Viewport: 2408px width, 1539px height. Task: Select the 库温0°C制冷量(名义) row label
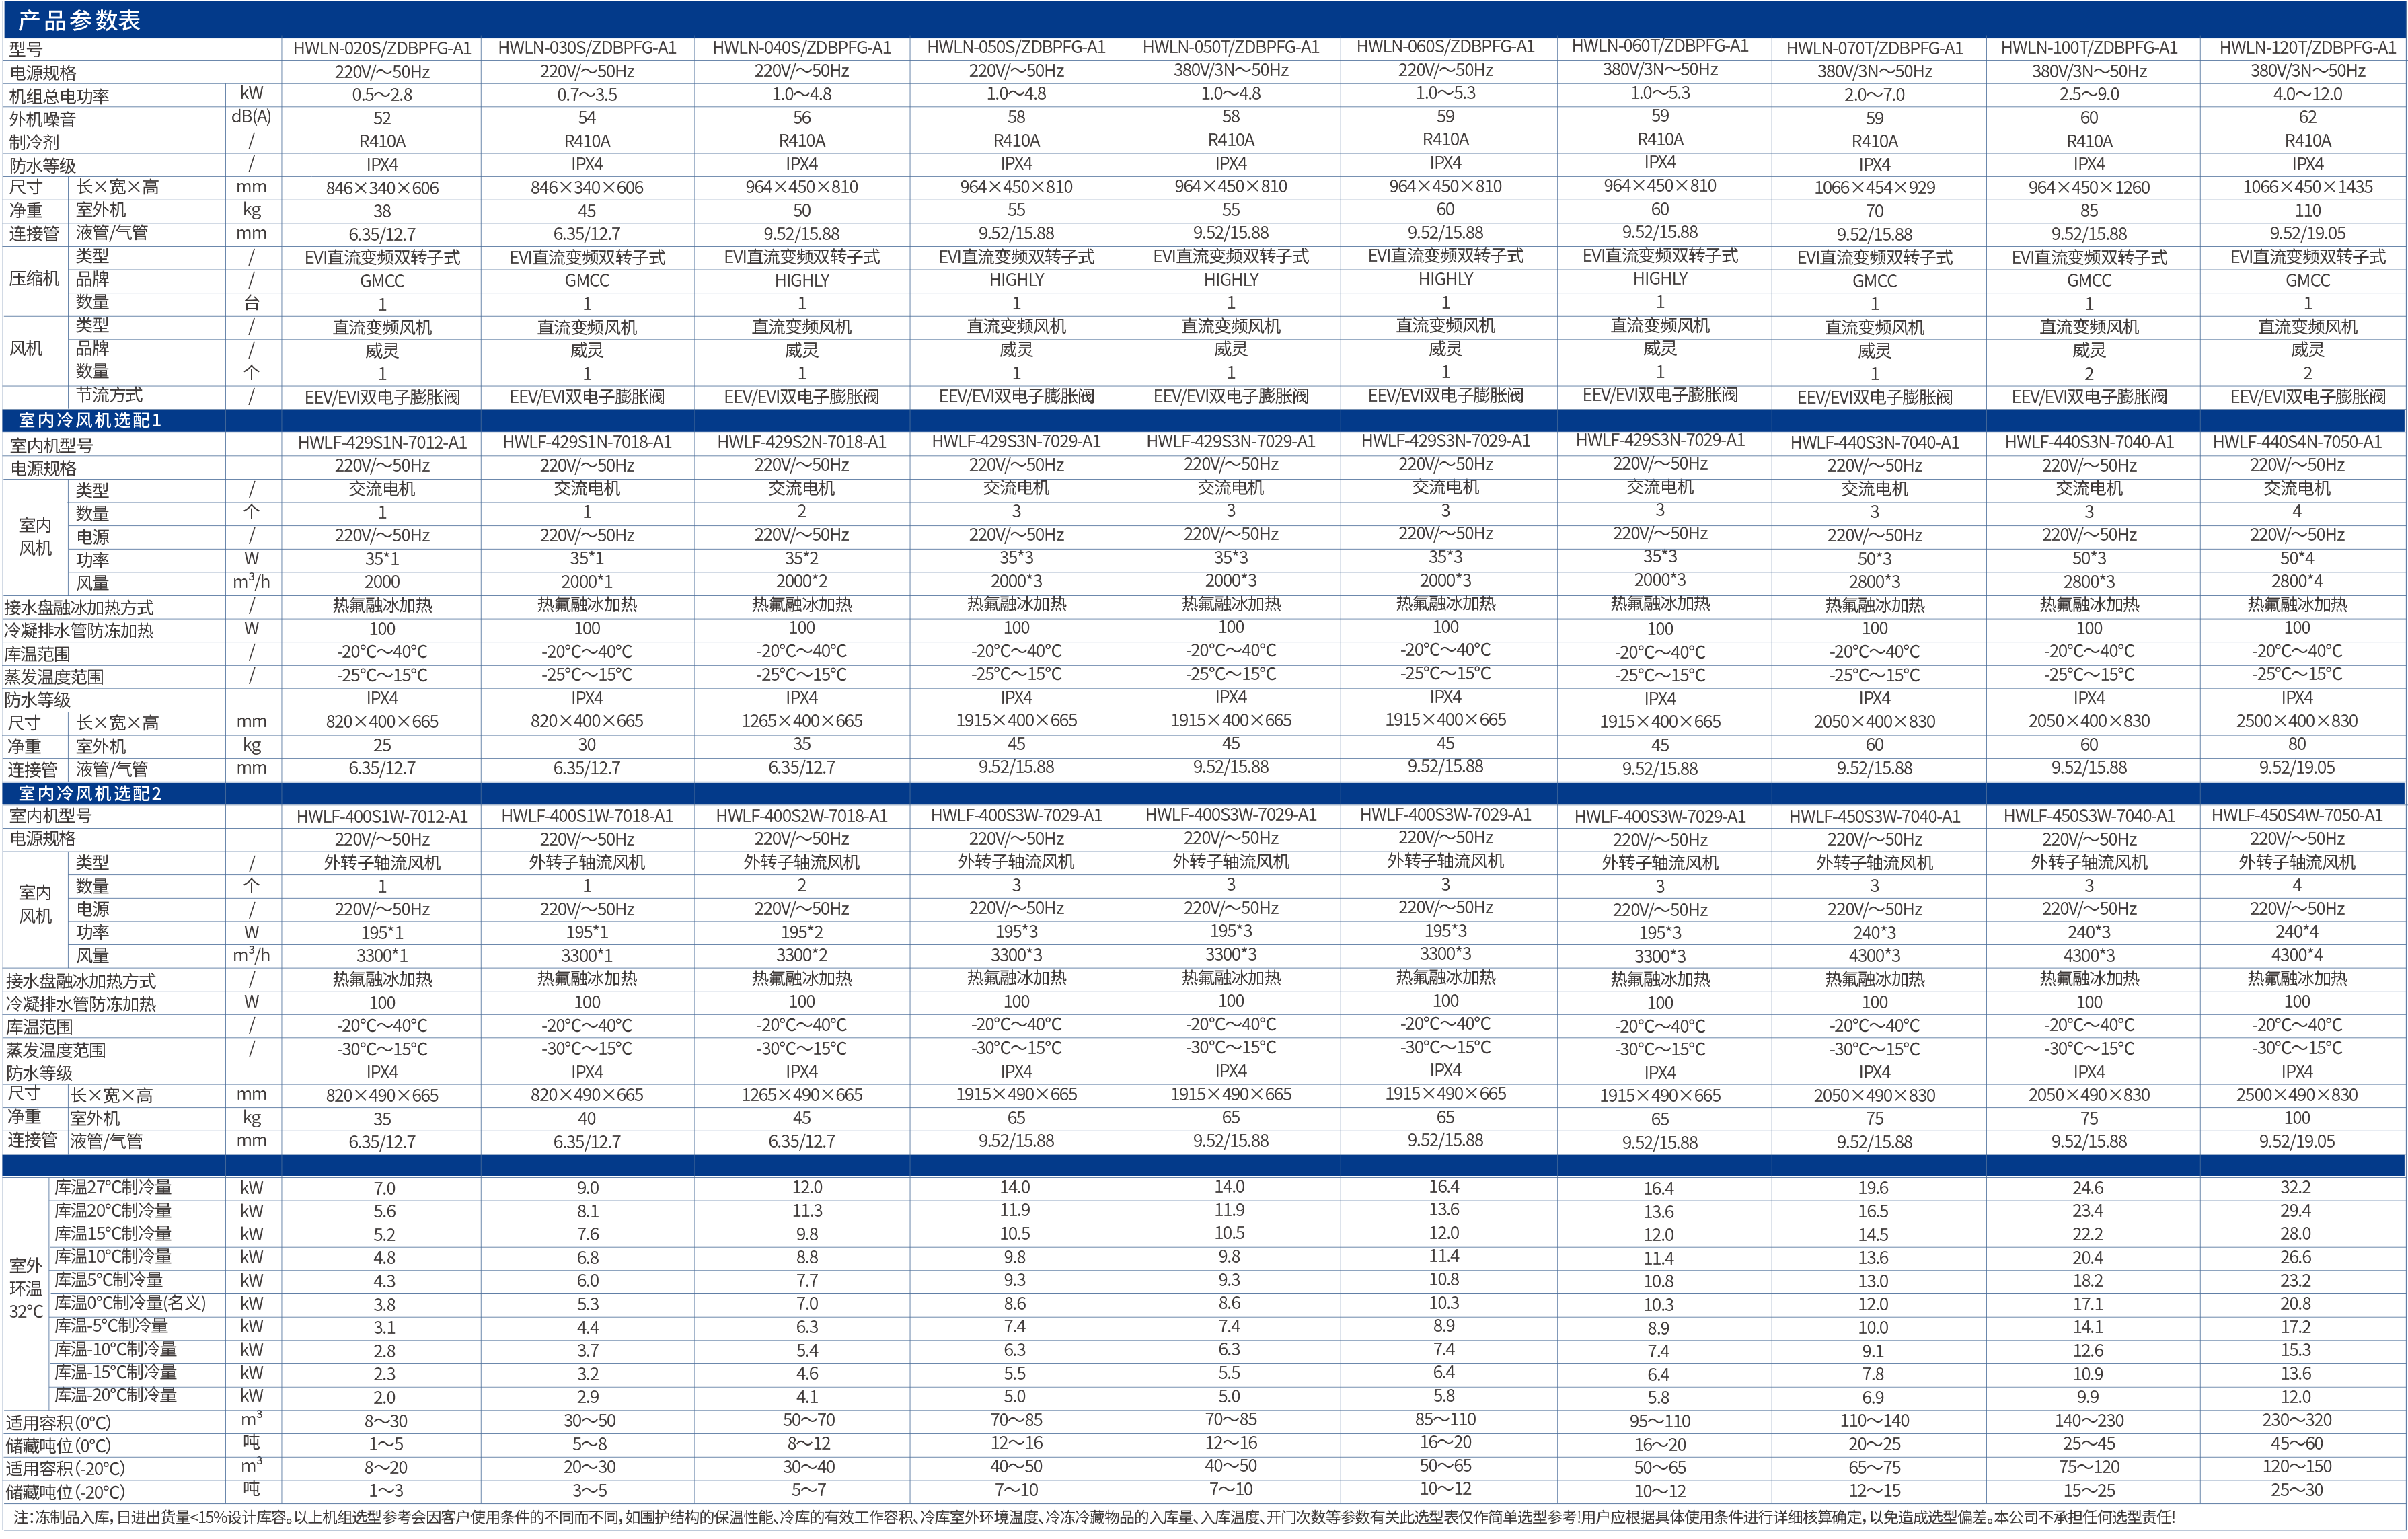coord(130,1304)
